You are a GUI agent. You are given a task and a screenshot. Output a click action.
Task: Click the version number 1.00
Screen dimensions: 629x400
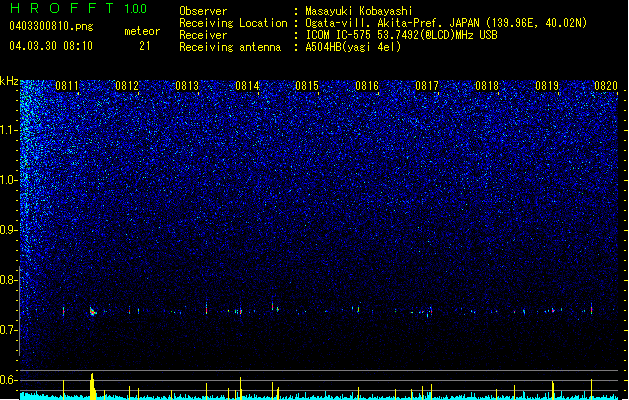tap(136, 9)
